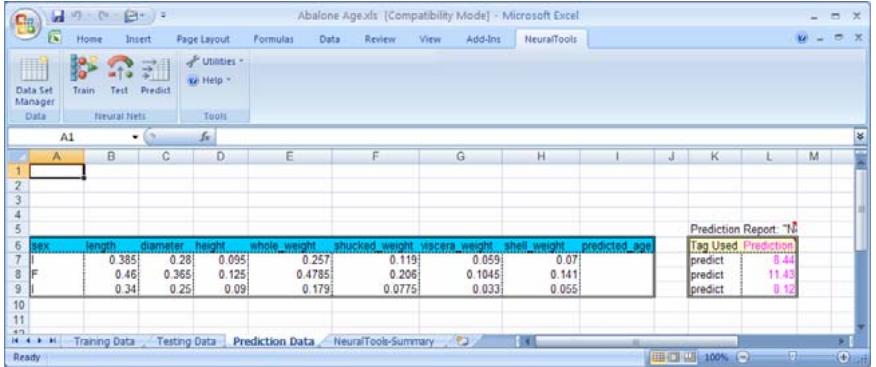
Task: Click selected cell A1
Action: click(56, 171)
